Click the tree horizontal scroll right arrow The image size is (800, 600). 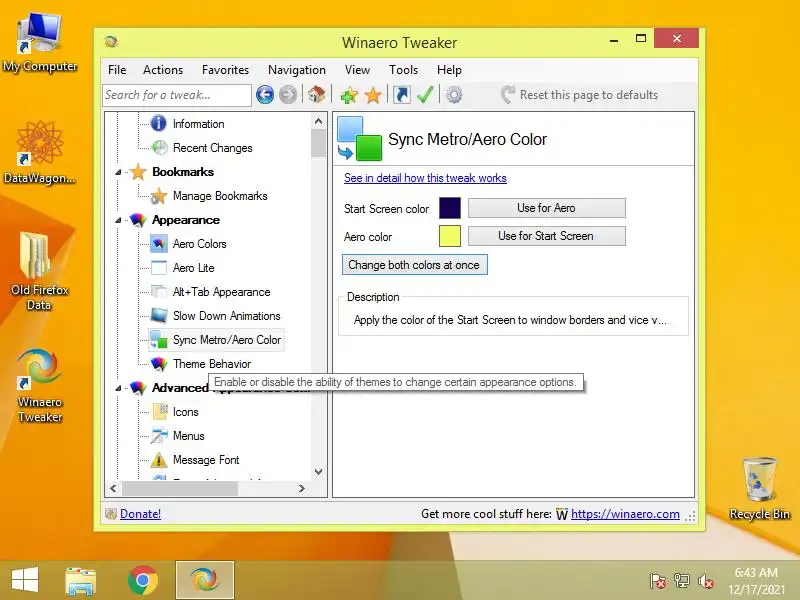302,488
